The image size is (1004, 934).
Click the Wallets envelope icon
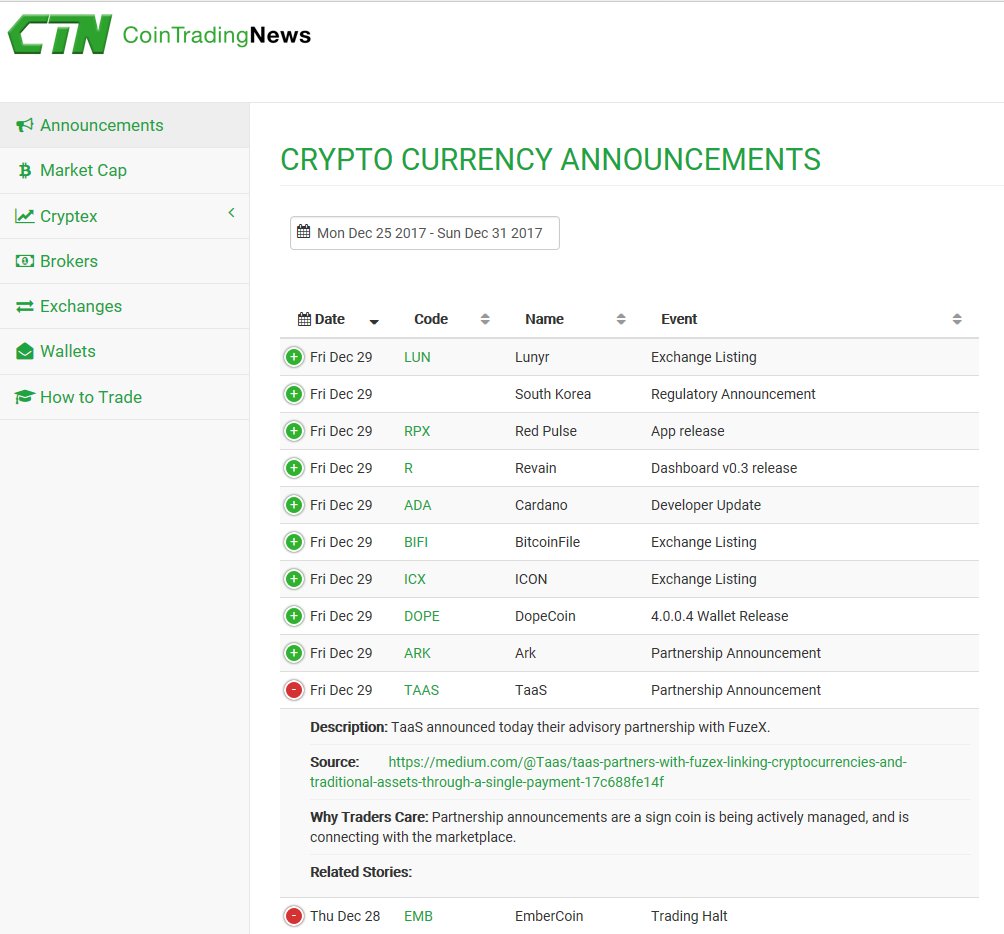[x=24, y=351]
